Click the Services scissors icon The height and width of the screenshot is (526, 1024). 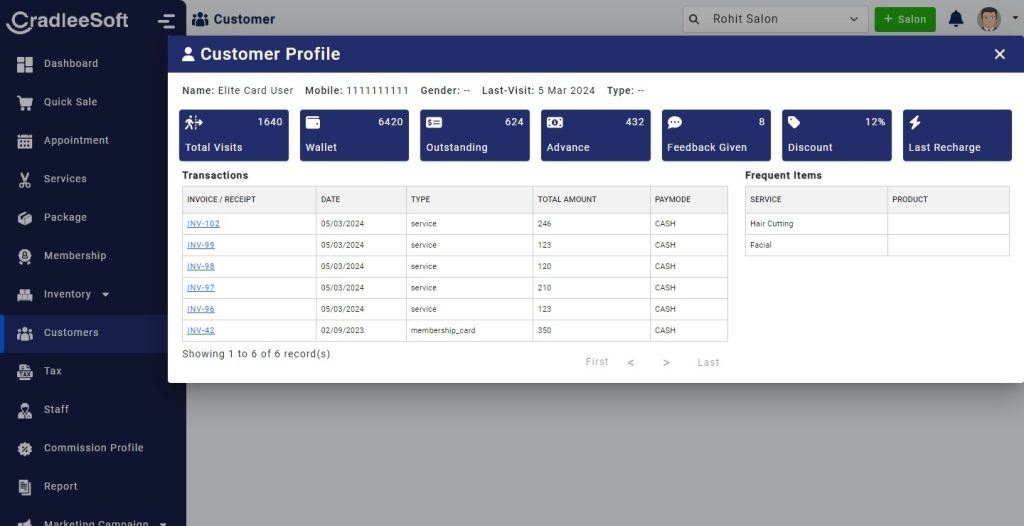point(25,179)
